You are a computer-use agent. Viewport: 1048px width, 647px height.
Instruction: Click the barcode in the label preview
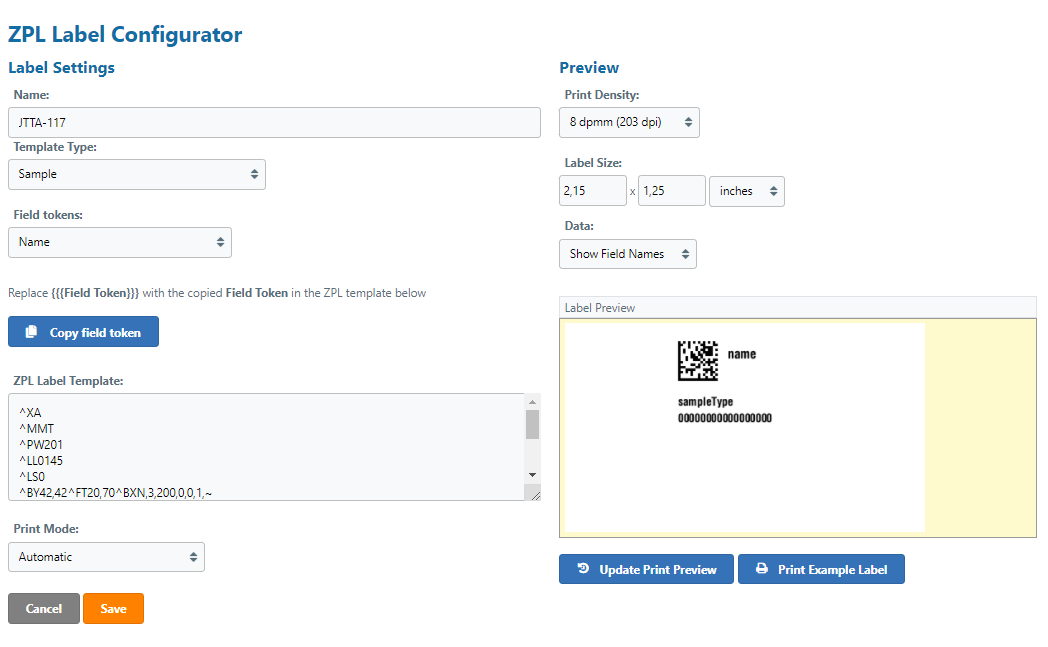pos(697,361)
